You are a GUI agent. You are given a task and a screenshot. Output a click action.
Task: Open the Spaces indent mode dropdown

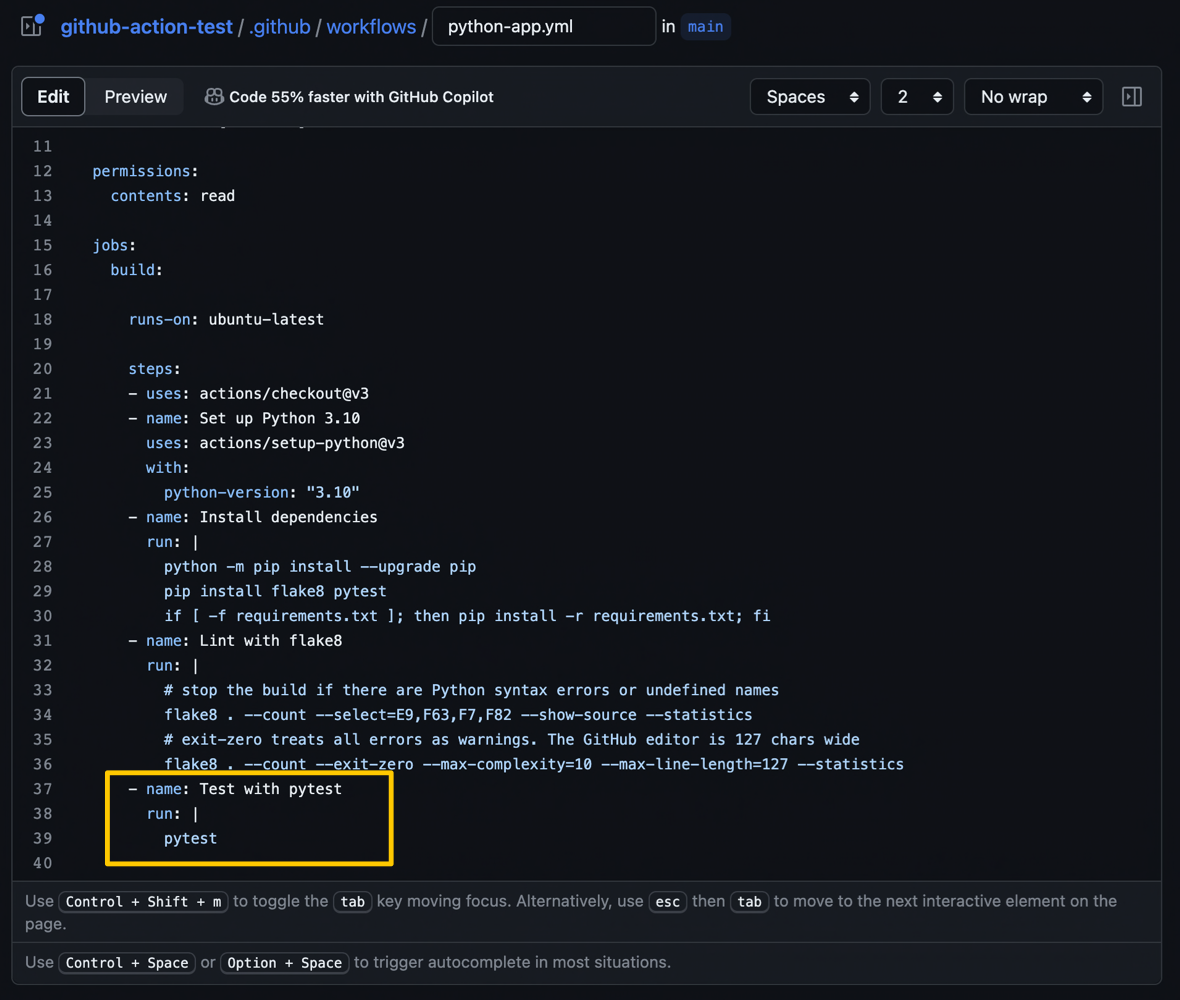(x=810, y=96)
